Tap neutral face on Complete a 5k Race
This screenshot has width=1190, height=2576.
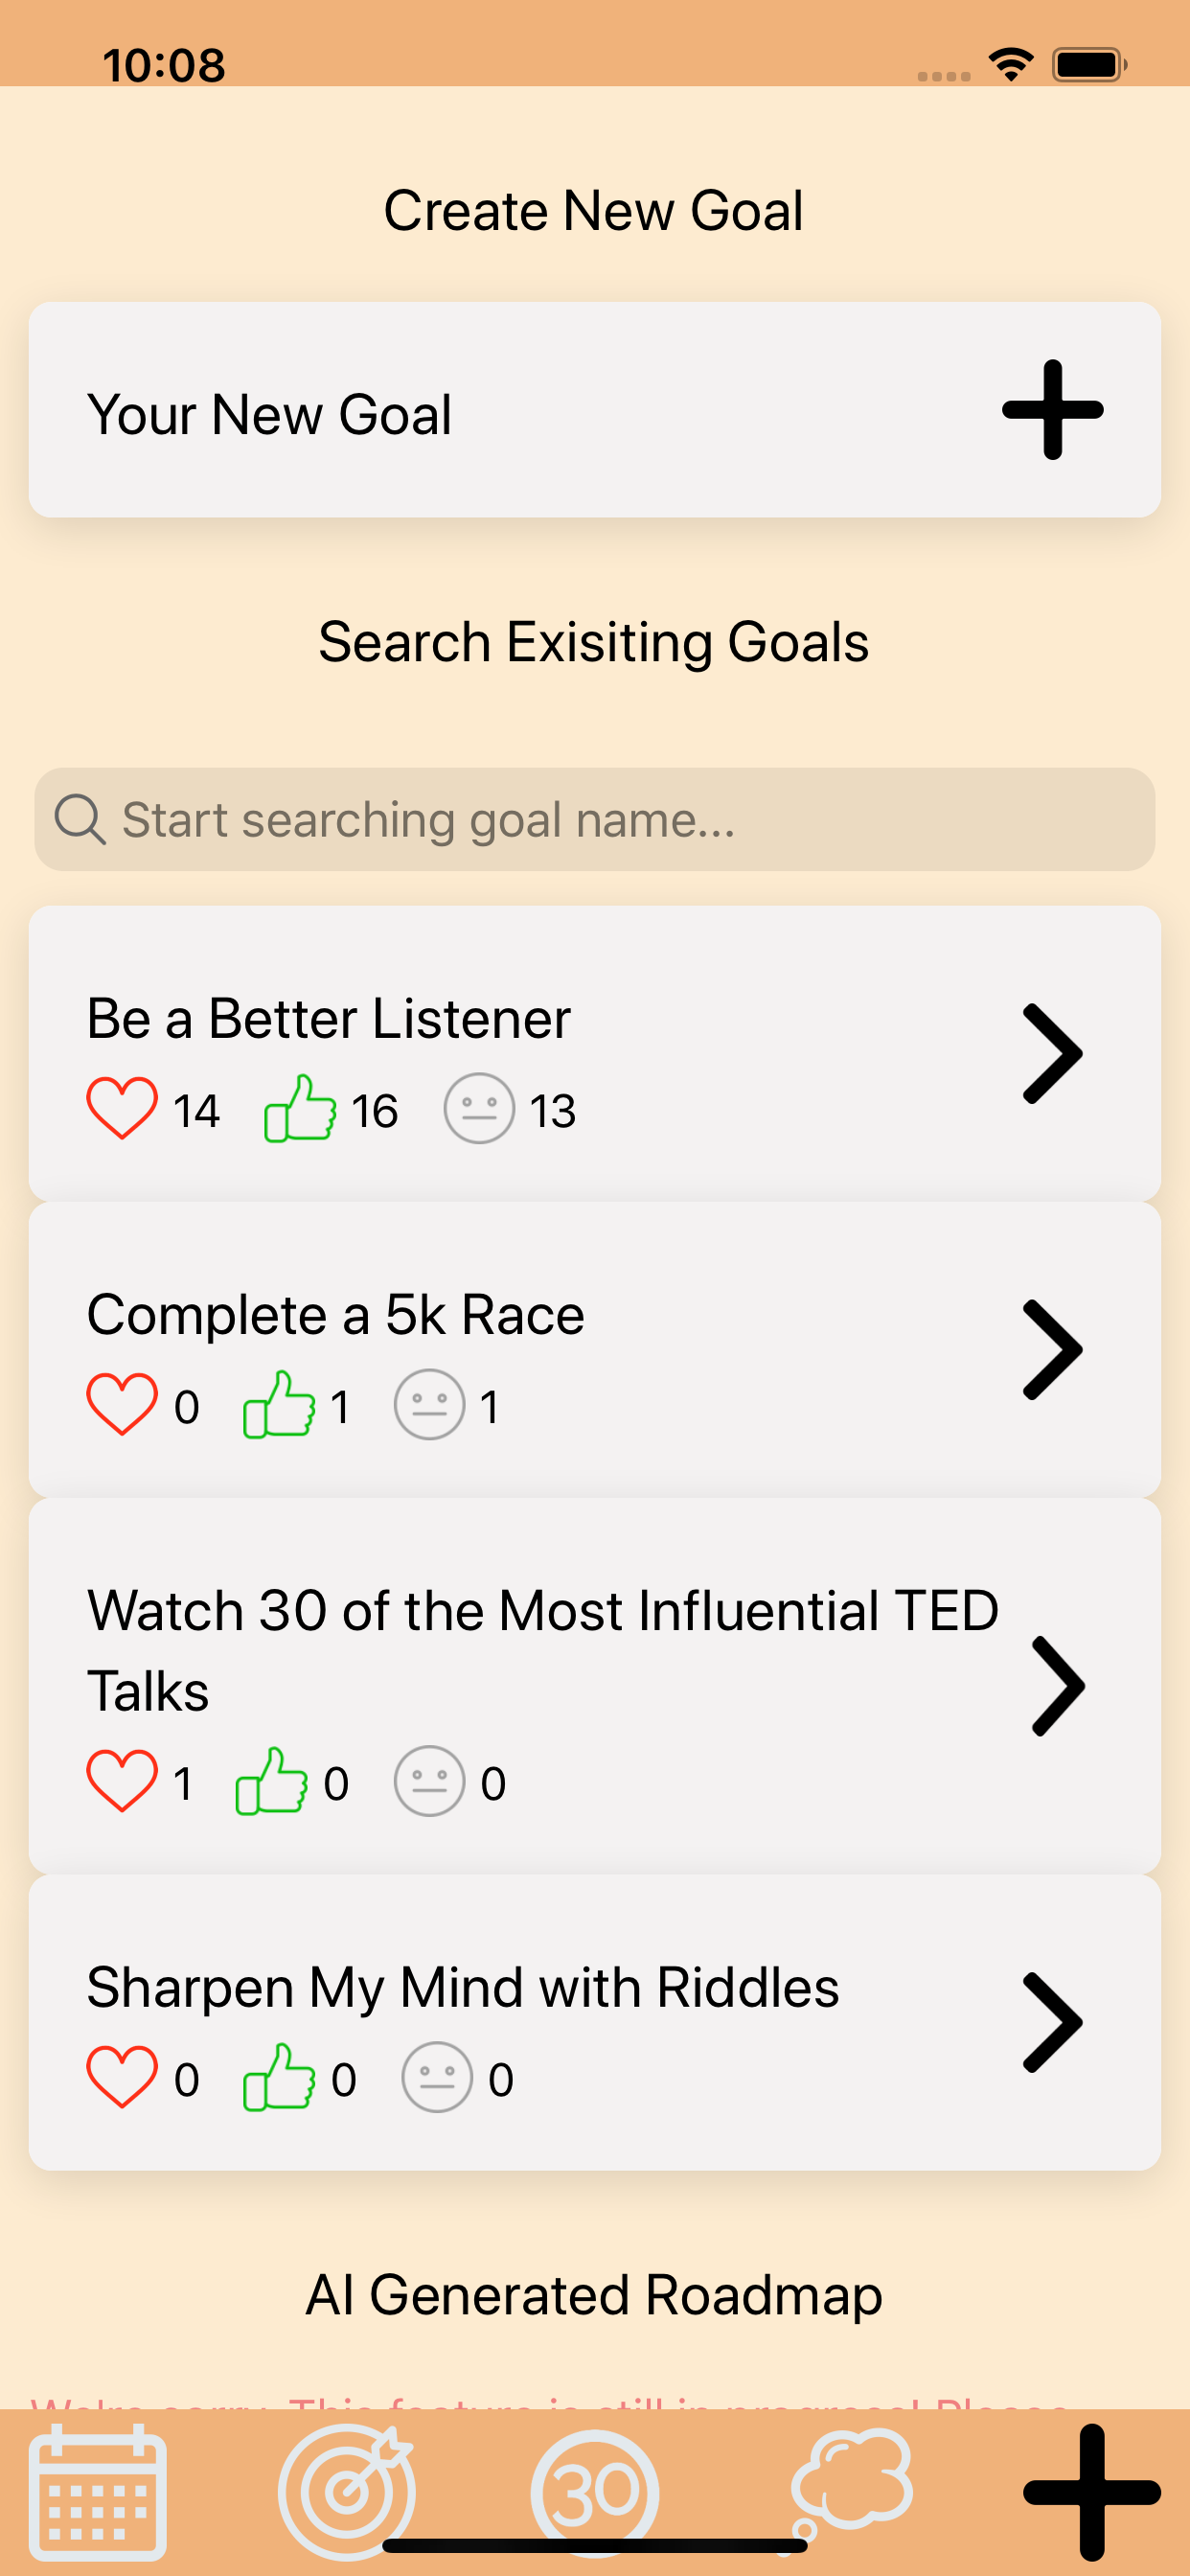tap(429, 1405)
